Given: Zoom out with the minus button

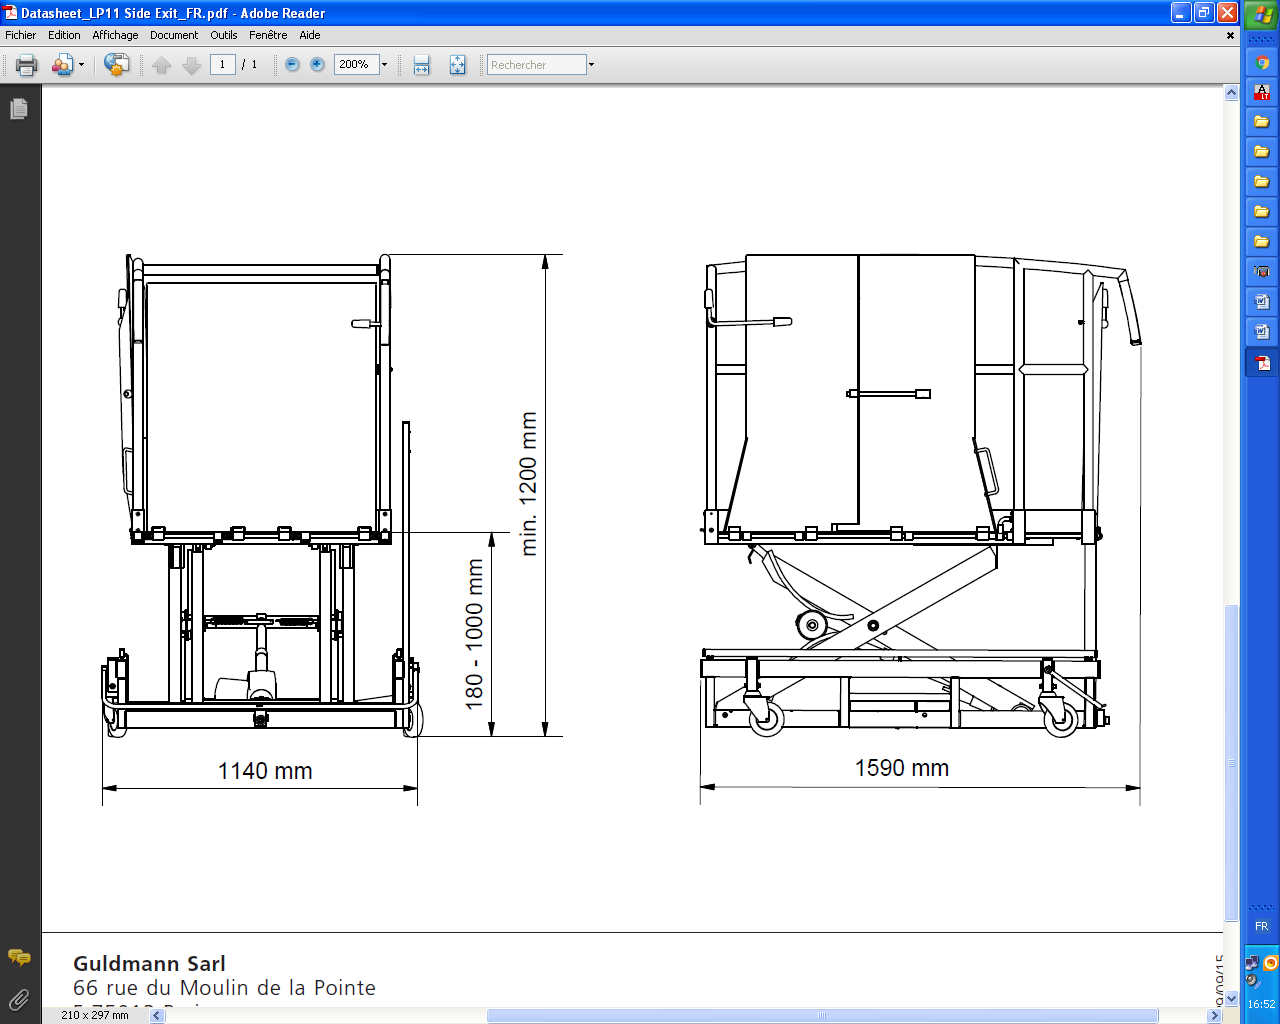Looking at the screenshot, I should (292, 65).
